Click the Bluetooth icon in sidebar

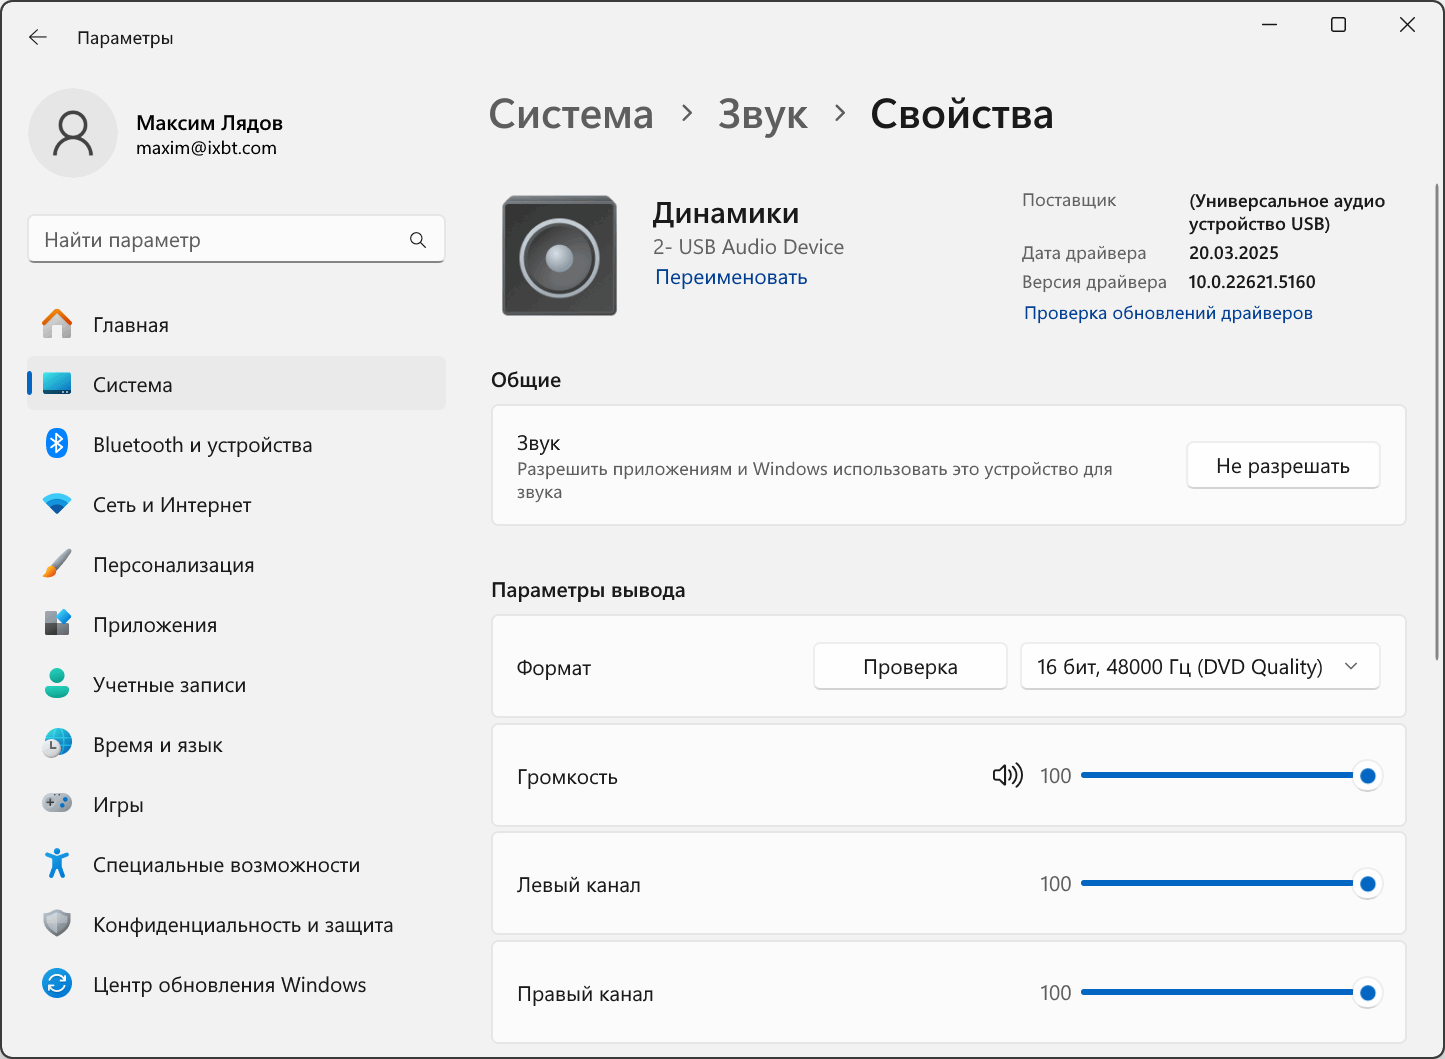pyautogui.click(x=57, y=444)
